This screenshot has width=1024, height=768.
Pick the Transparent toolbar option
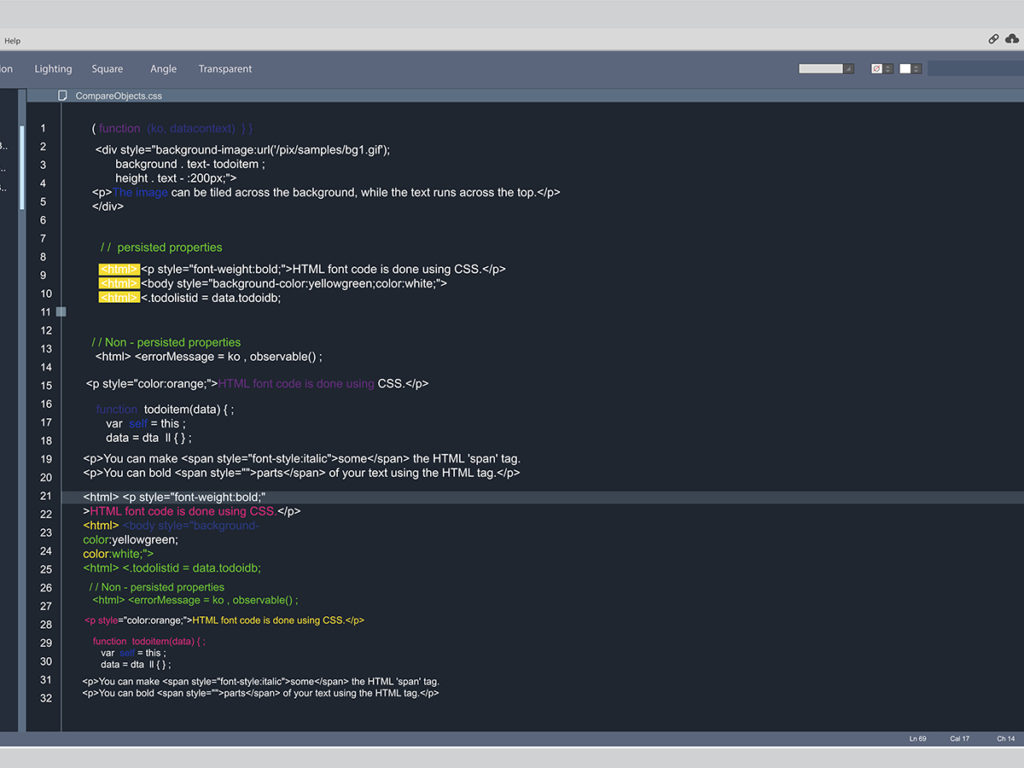225,69
